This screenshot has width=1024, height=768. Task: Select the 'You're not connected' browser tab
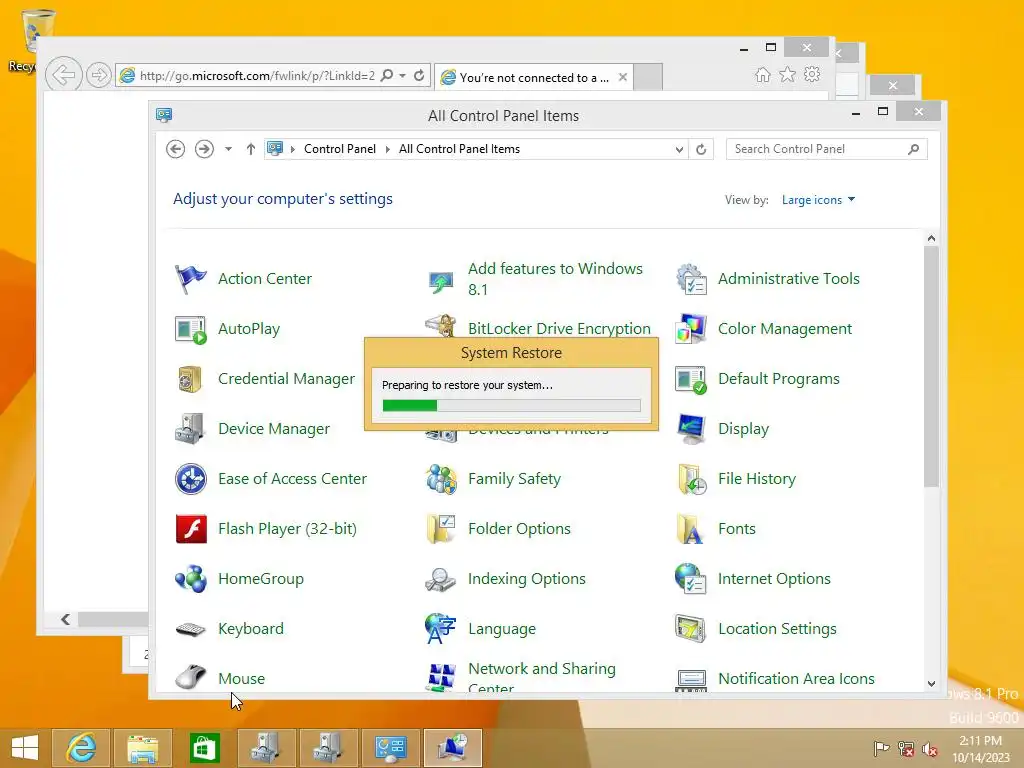click(534, 78)
